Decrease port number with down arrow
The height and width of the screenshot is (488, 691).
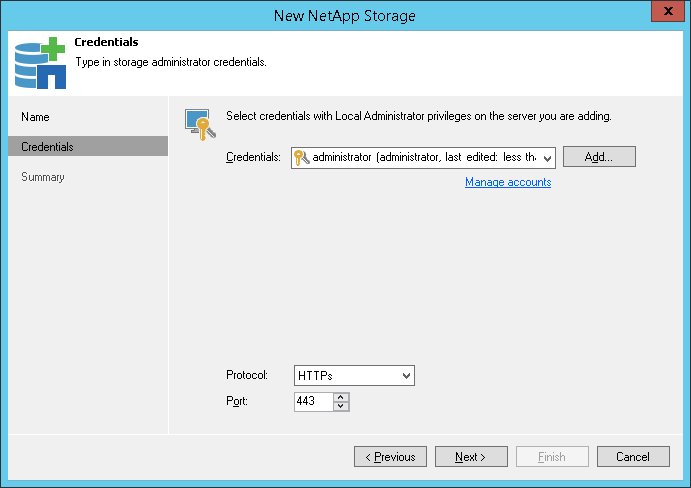pyautogui.click(x=341, y=406)
